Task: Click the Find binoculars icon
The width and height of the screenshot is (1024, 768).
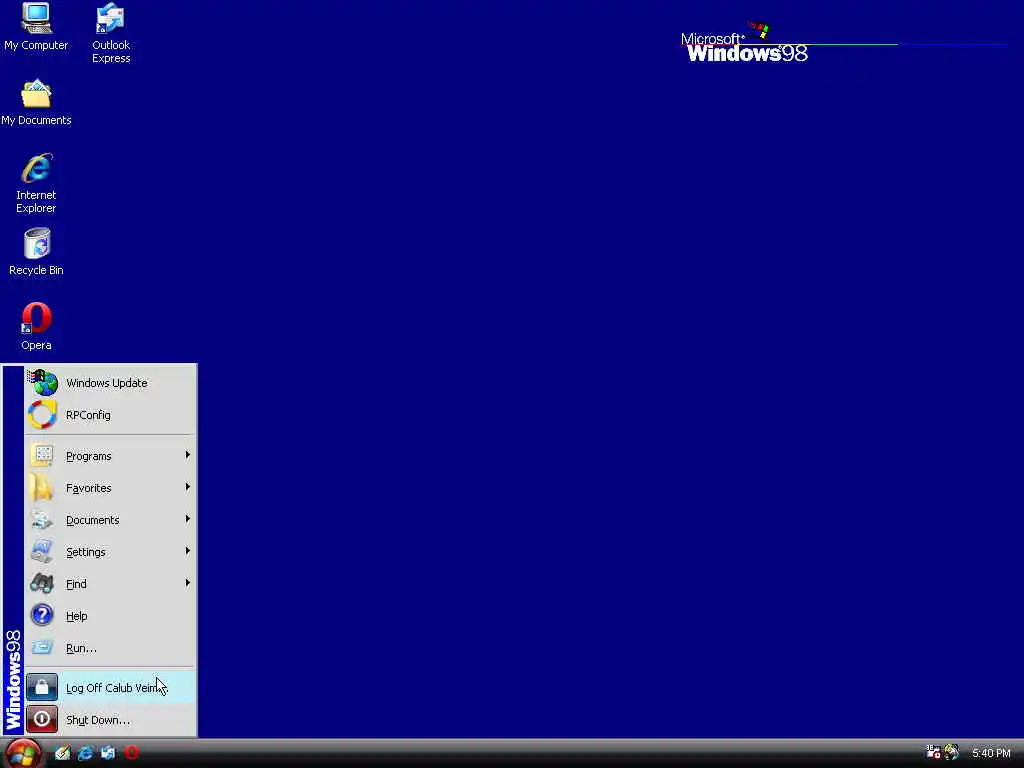Action: (42, 583)
